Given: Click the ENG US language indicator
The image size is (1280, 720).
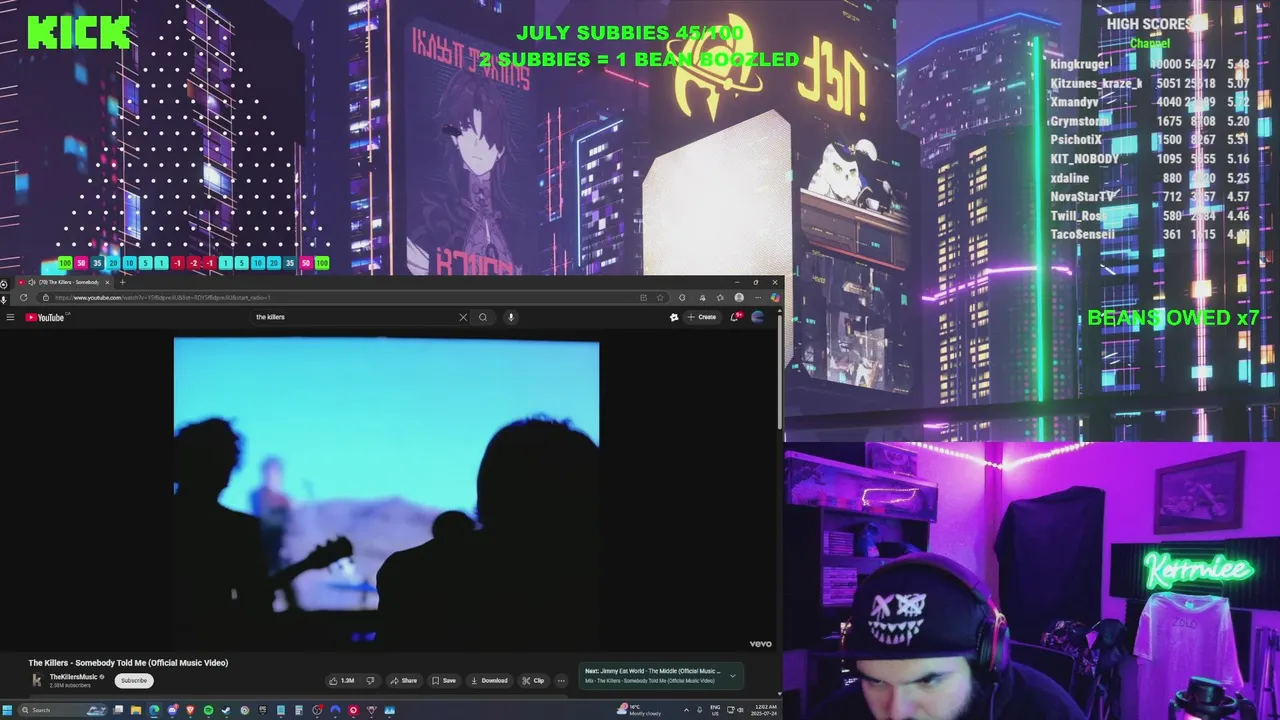Looking at the screenshot, I should 715,710.
